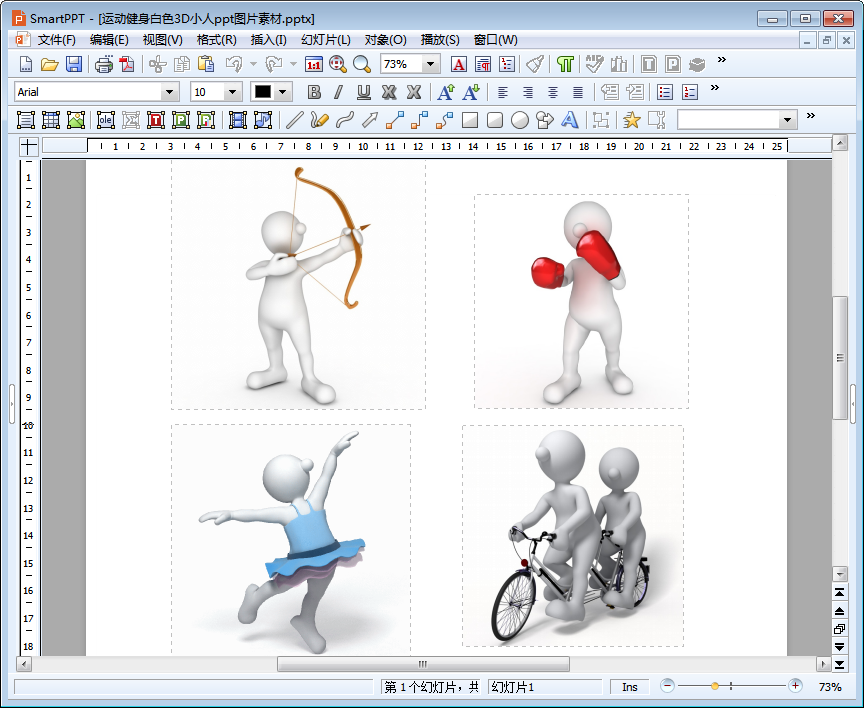Insert an OLE object frame
Viewport: 864px width, 708px height.
point(105,120)
